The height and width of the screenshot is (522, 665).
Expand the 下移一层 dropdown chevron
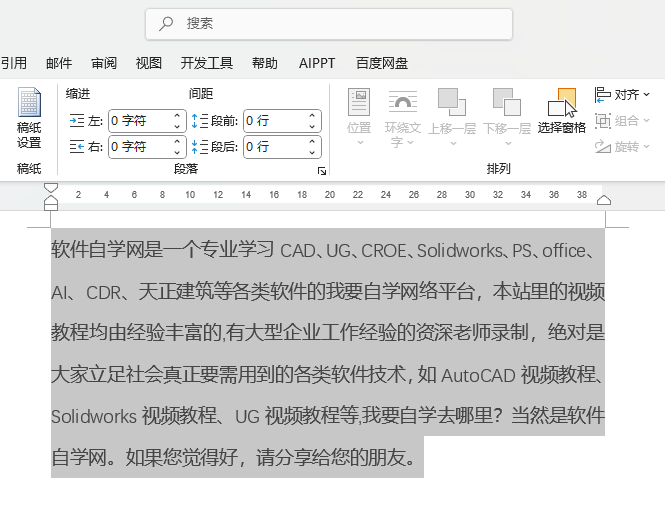point(508,143)
